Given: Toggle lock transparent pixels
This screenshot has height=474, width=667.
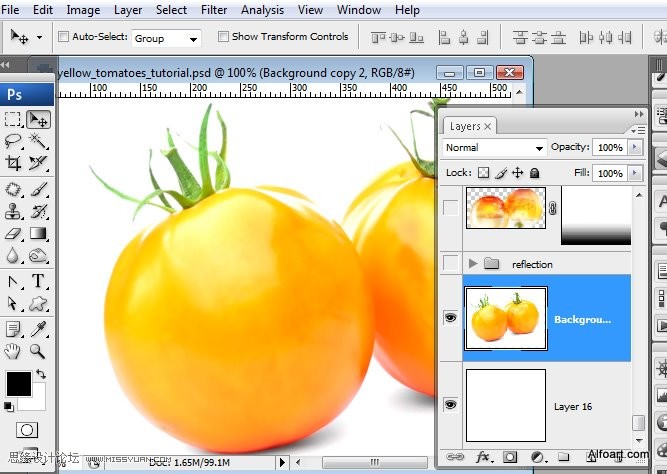Looking at the screenshot, I should coord(483,172).
